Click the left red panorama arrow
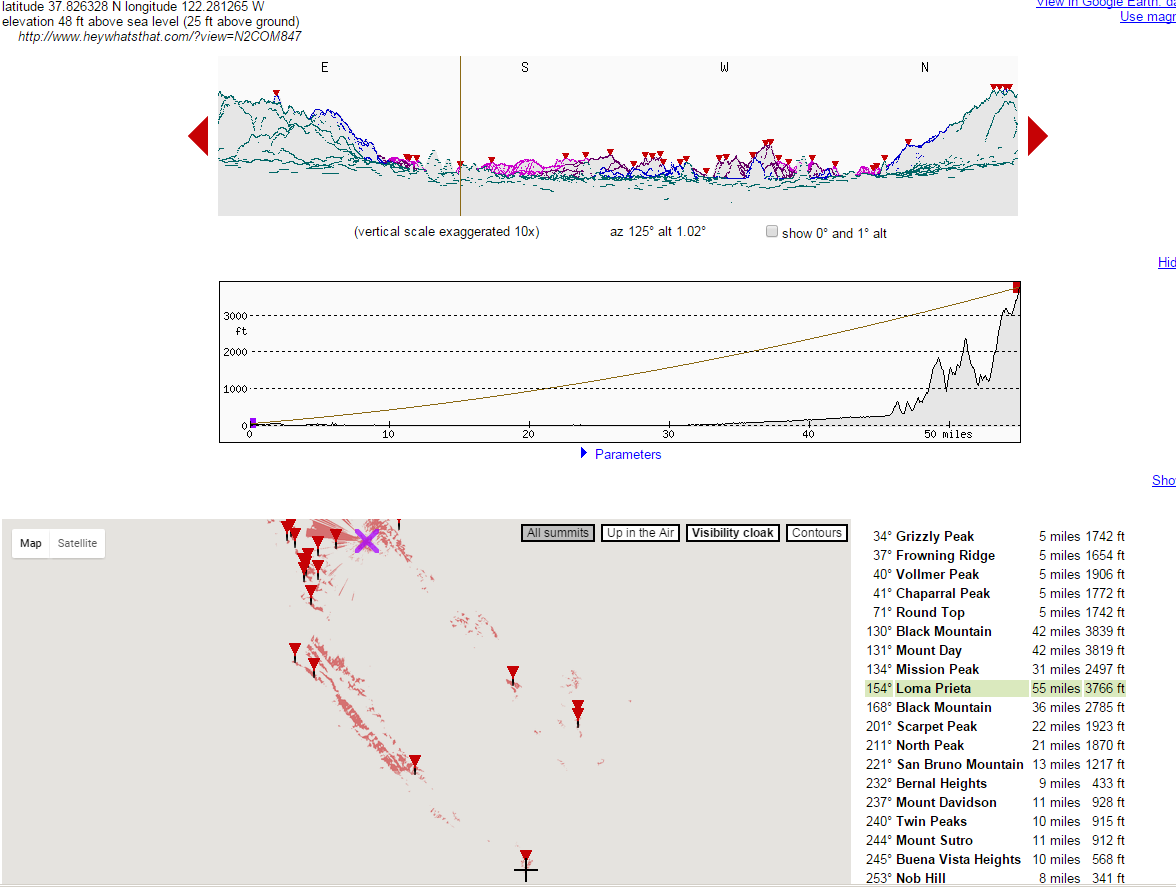The width and height of the screenshot is (1176, 887). 198,136
